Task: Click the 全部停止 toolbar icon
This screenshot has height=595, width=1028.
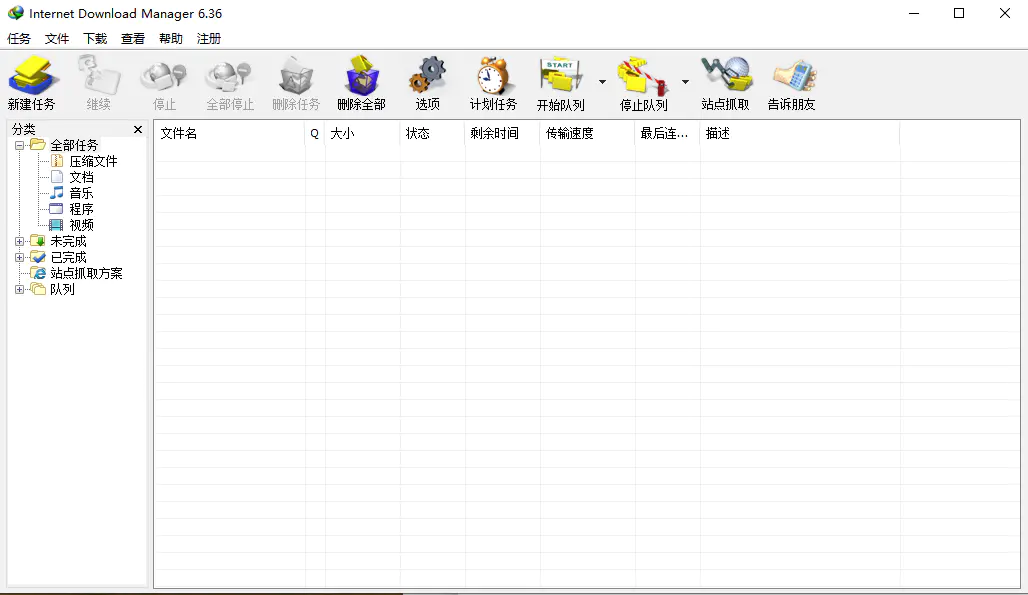Action: pyautogui.click(x=229, y=77)
